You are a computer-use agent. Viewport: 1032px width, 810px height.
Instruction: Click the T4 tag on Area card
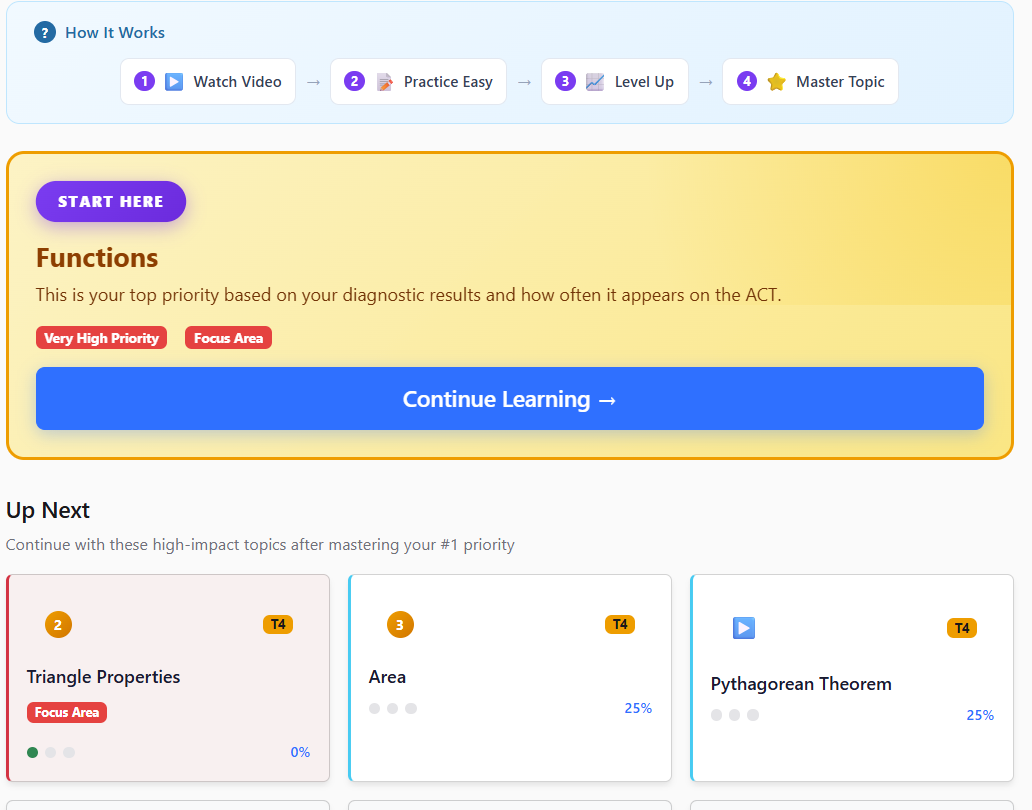tap(620, 624)
